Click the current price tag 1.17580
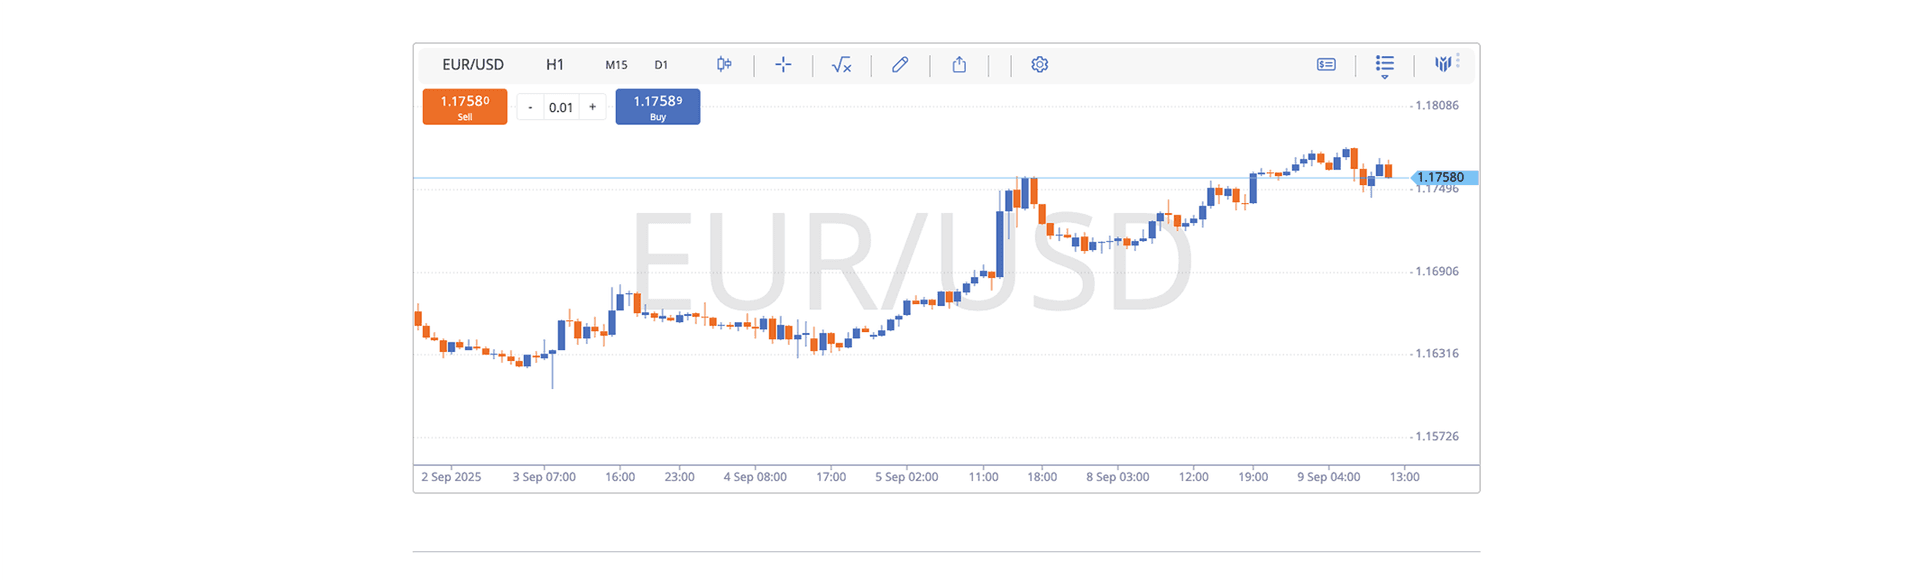1920x580 pixels. point(1445,177)
